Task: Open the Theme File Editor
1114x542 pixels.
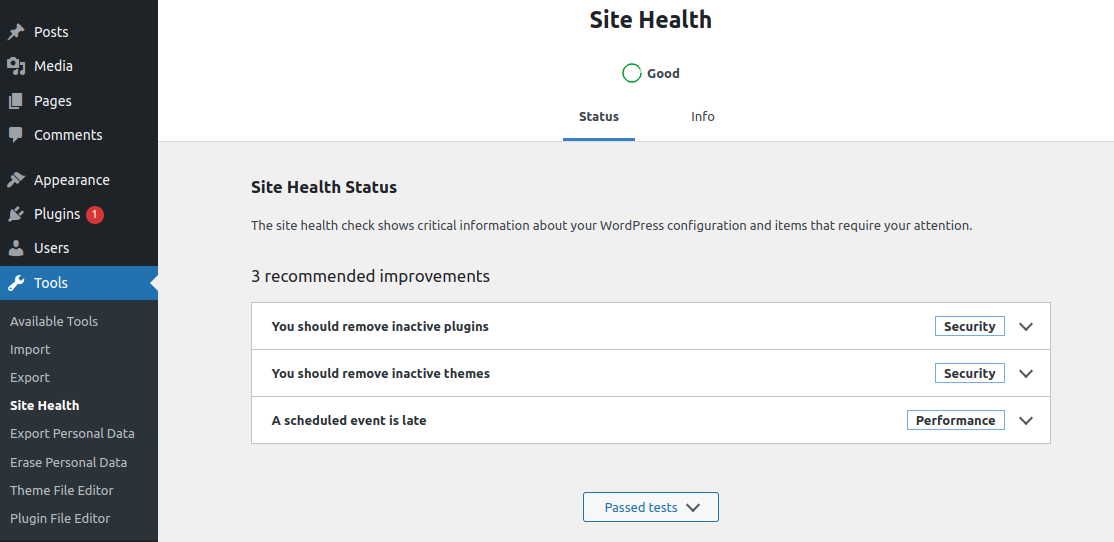Action: [x=62, y=491]
